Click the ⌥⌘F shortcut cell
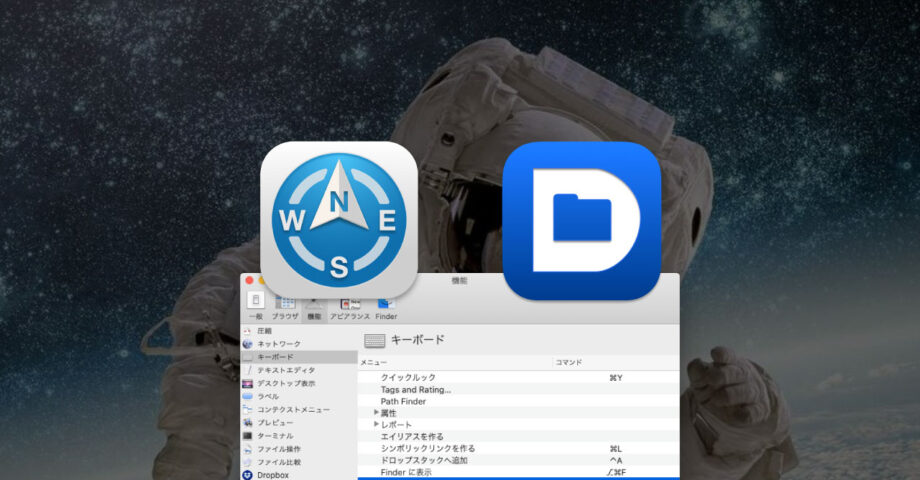The height and width of the screenshot is (480, 920). tap(616, 472)
